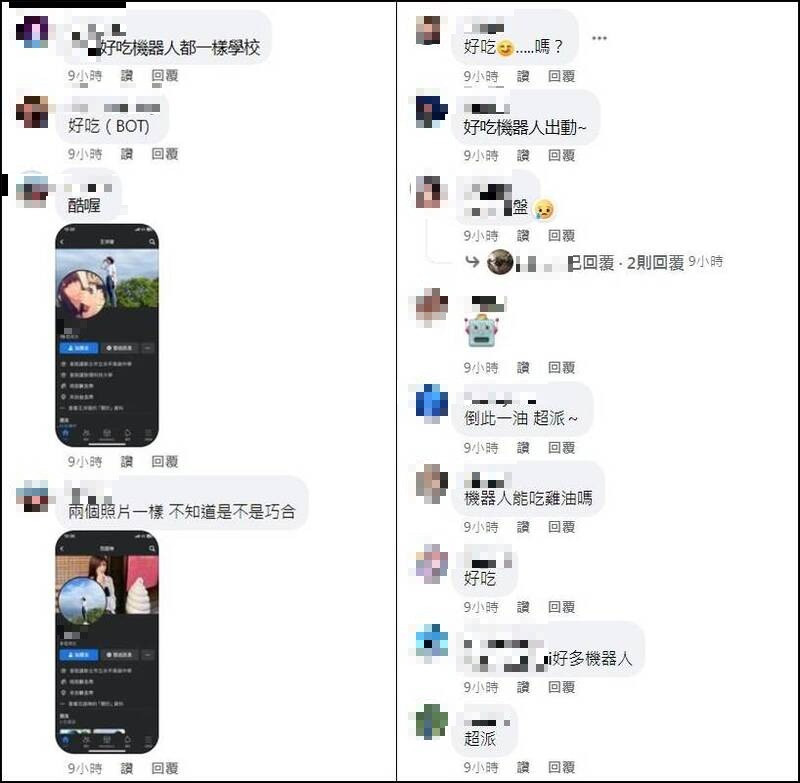Viewport: 800px width, 783px height.
Task: Like the last 超派 comment
Action: click(523, 767)
